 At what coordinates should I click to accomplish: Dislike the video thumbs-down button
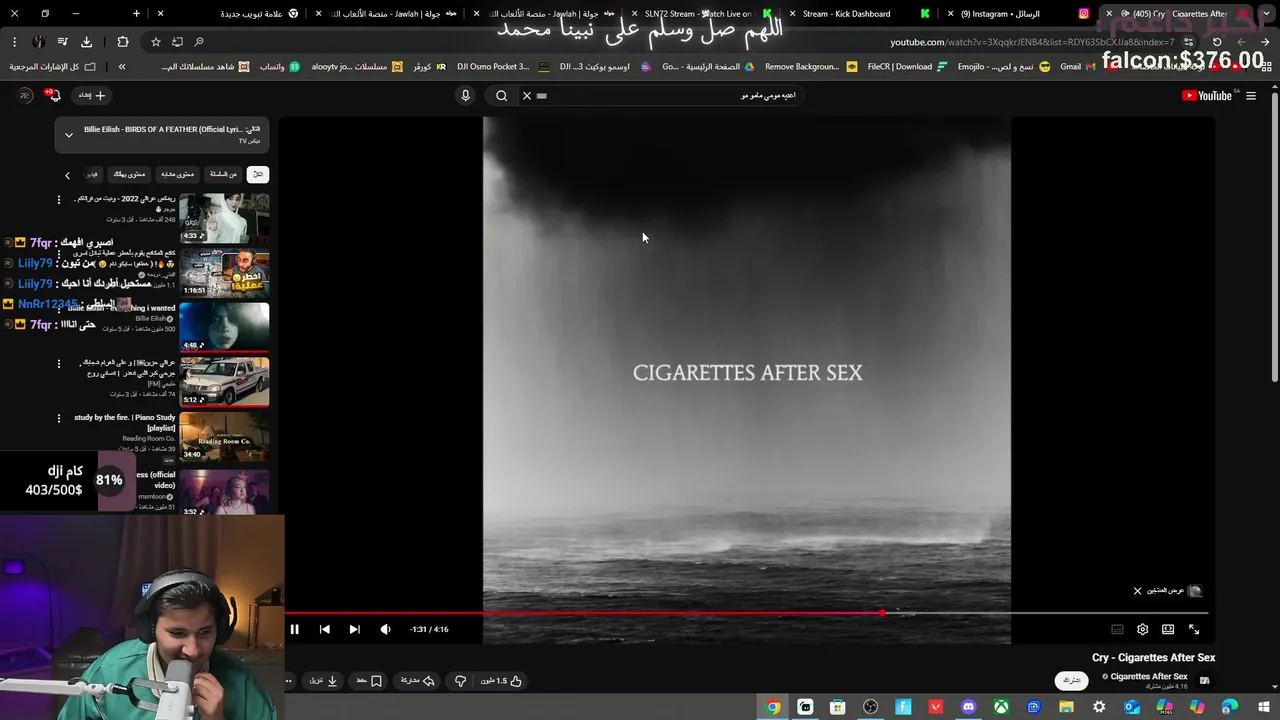[x=460, y=681]
